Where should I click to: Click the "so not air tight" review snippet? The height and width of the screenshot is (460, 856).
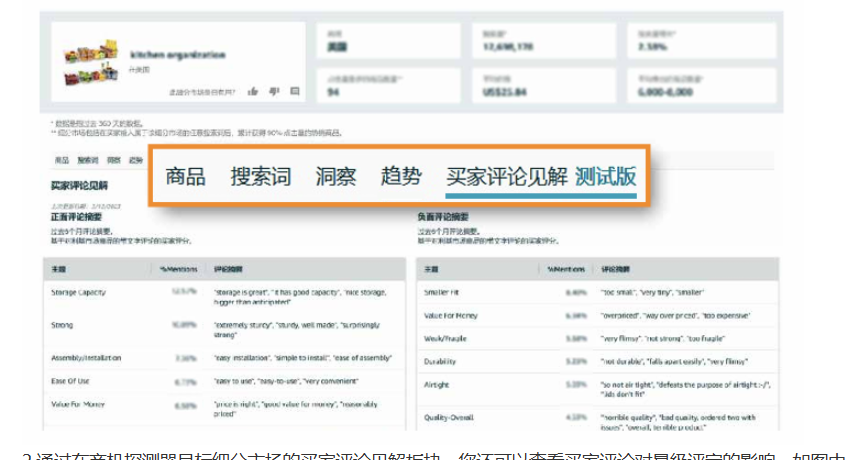[x=626, y=385]
